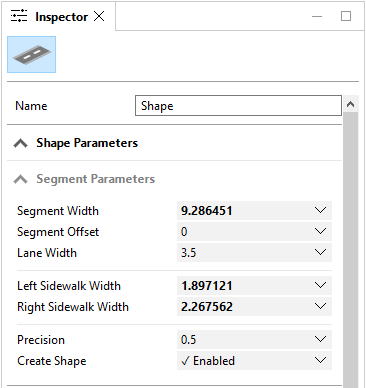Open the Precision dropdown arrow
Screen dimensions: 366x388
[320, 339]
